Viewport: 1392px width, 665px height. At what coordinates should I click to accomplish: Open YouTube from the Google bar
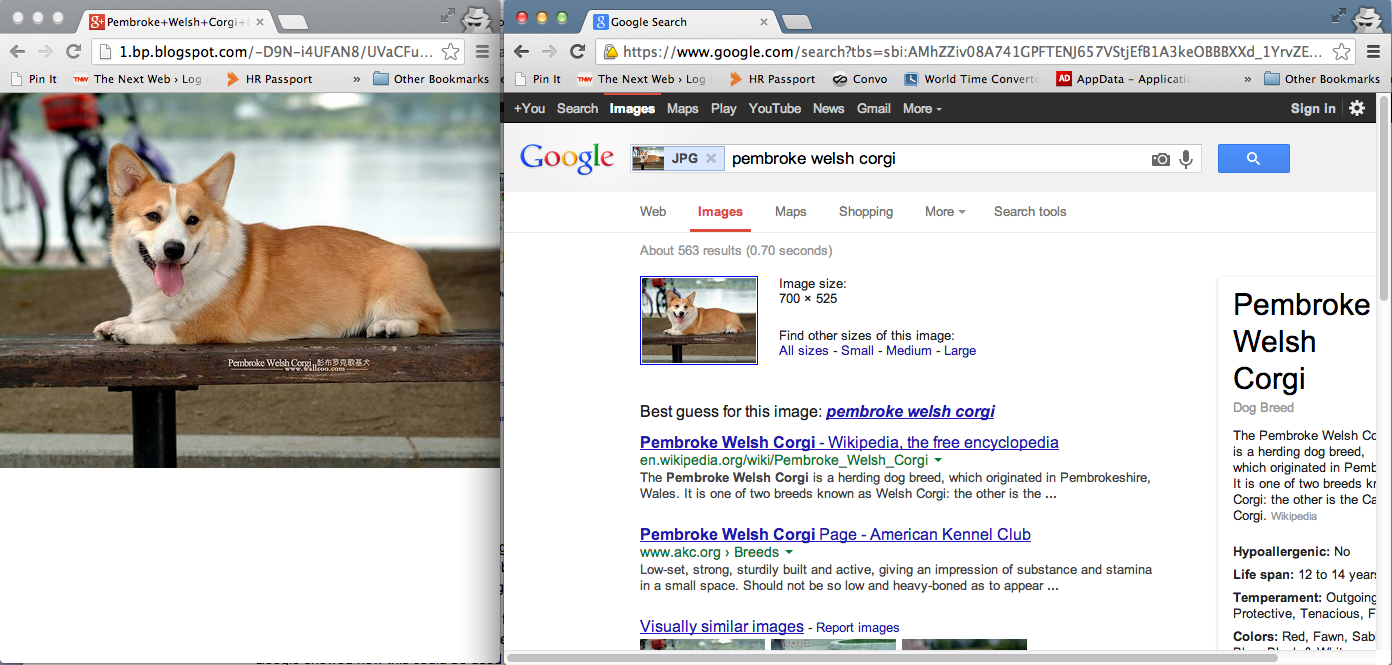[x=775, y=108]
